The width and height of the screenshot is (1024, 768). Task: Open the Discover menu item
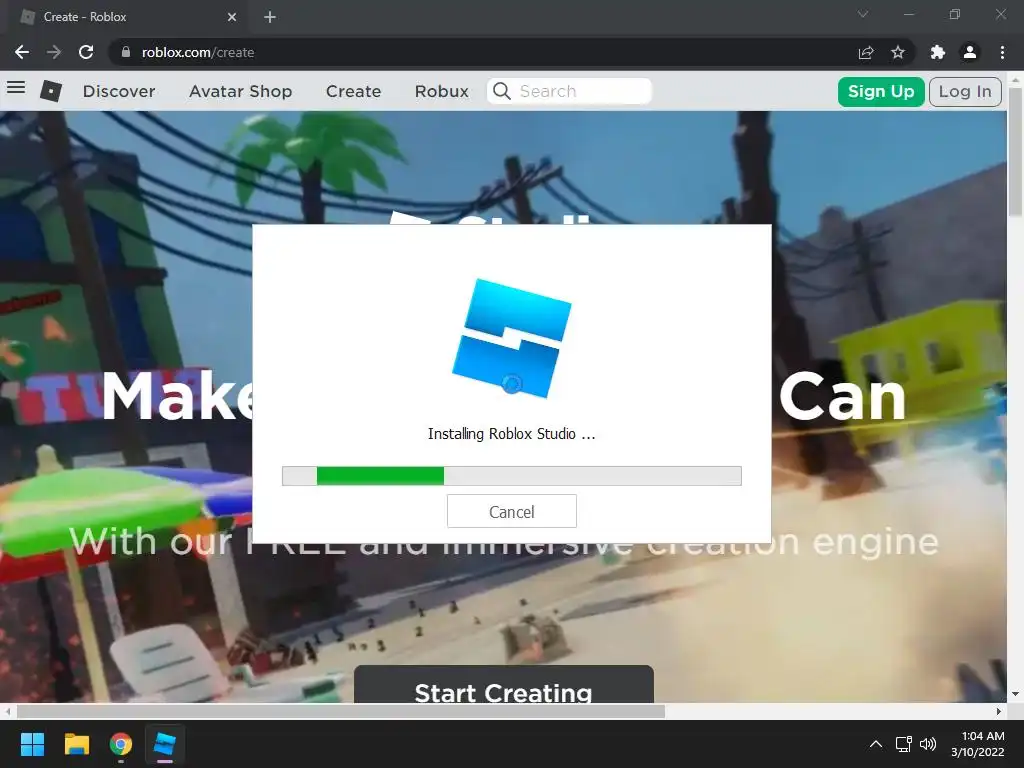click(119, 91)
